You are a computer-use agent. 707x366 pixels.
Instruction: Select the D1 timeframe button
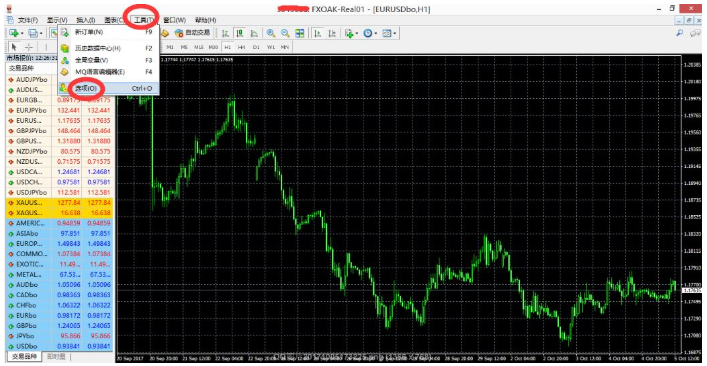pos(256,47)
